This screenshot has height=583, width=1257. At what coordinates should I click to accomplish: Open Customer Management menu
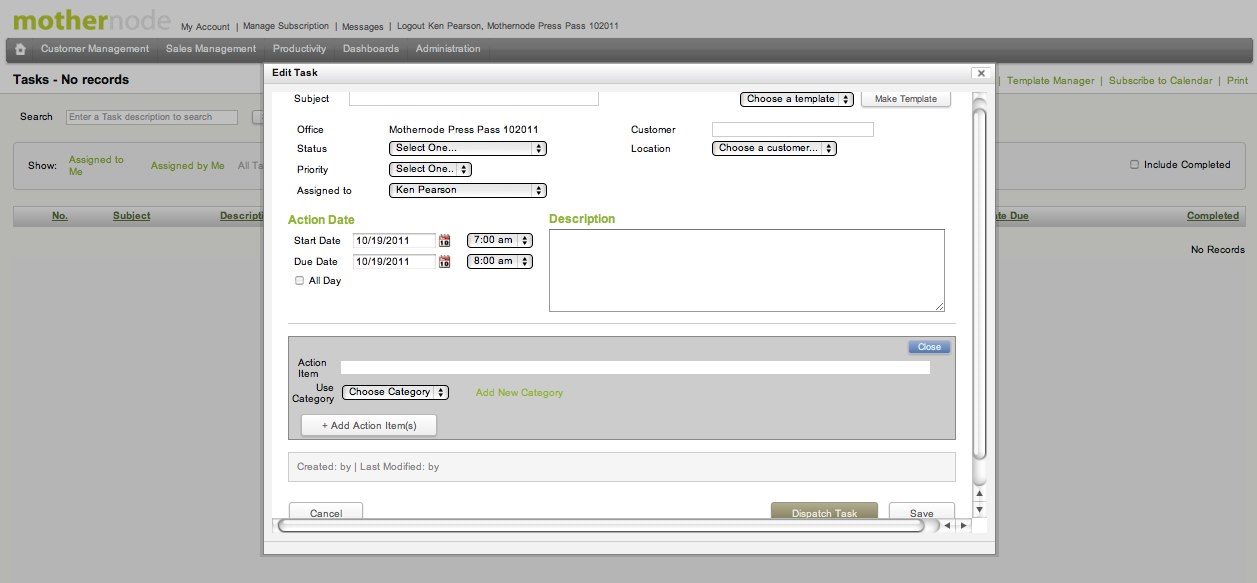click(94, 49)
